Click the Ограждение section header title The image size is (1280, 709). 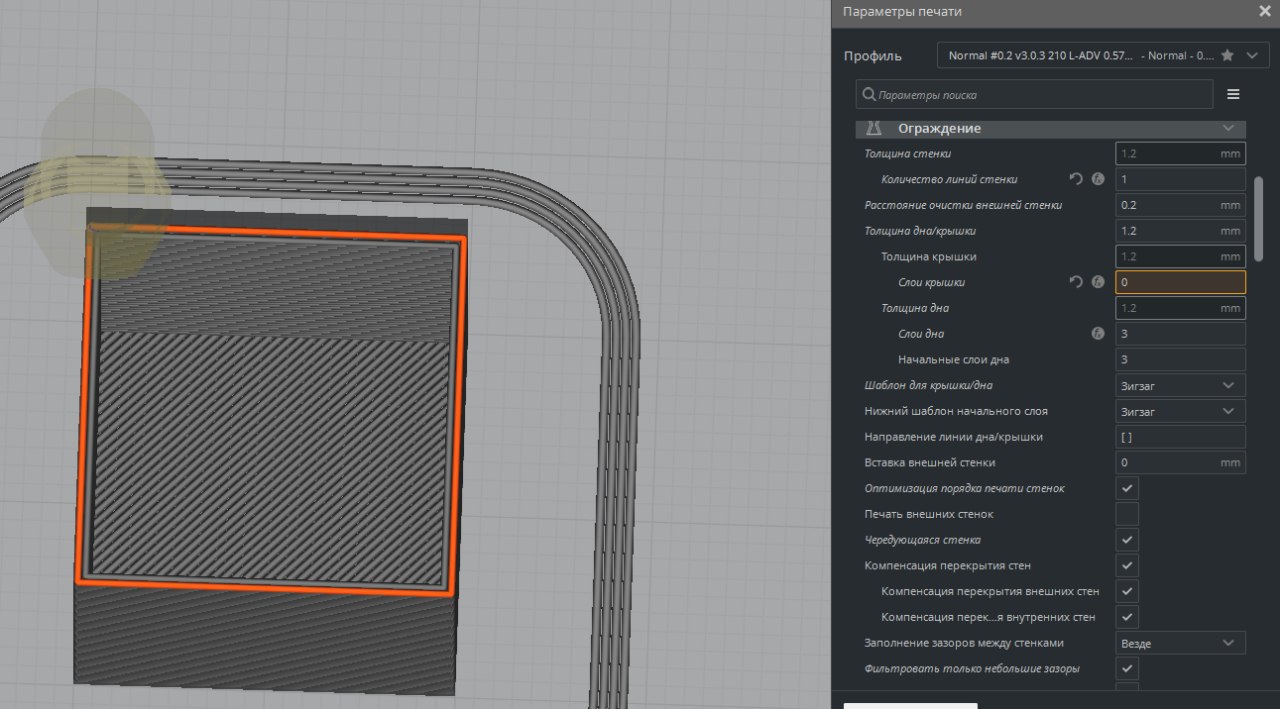[x=939, y=129]
